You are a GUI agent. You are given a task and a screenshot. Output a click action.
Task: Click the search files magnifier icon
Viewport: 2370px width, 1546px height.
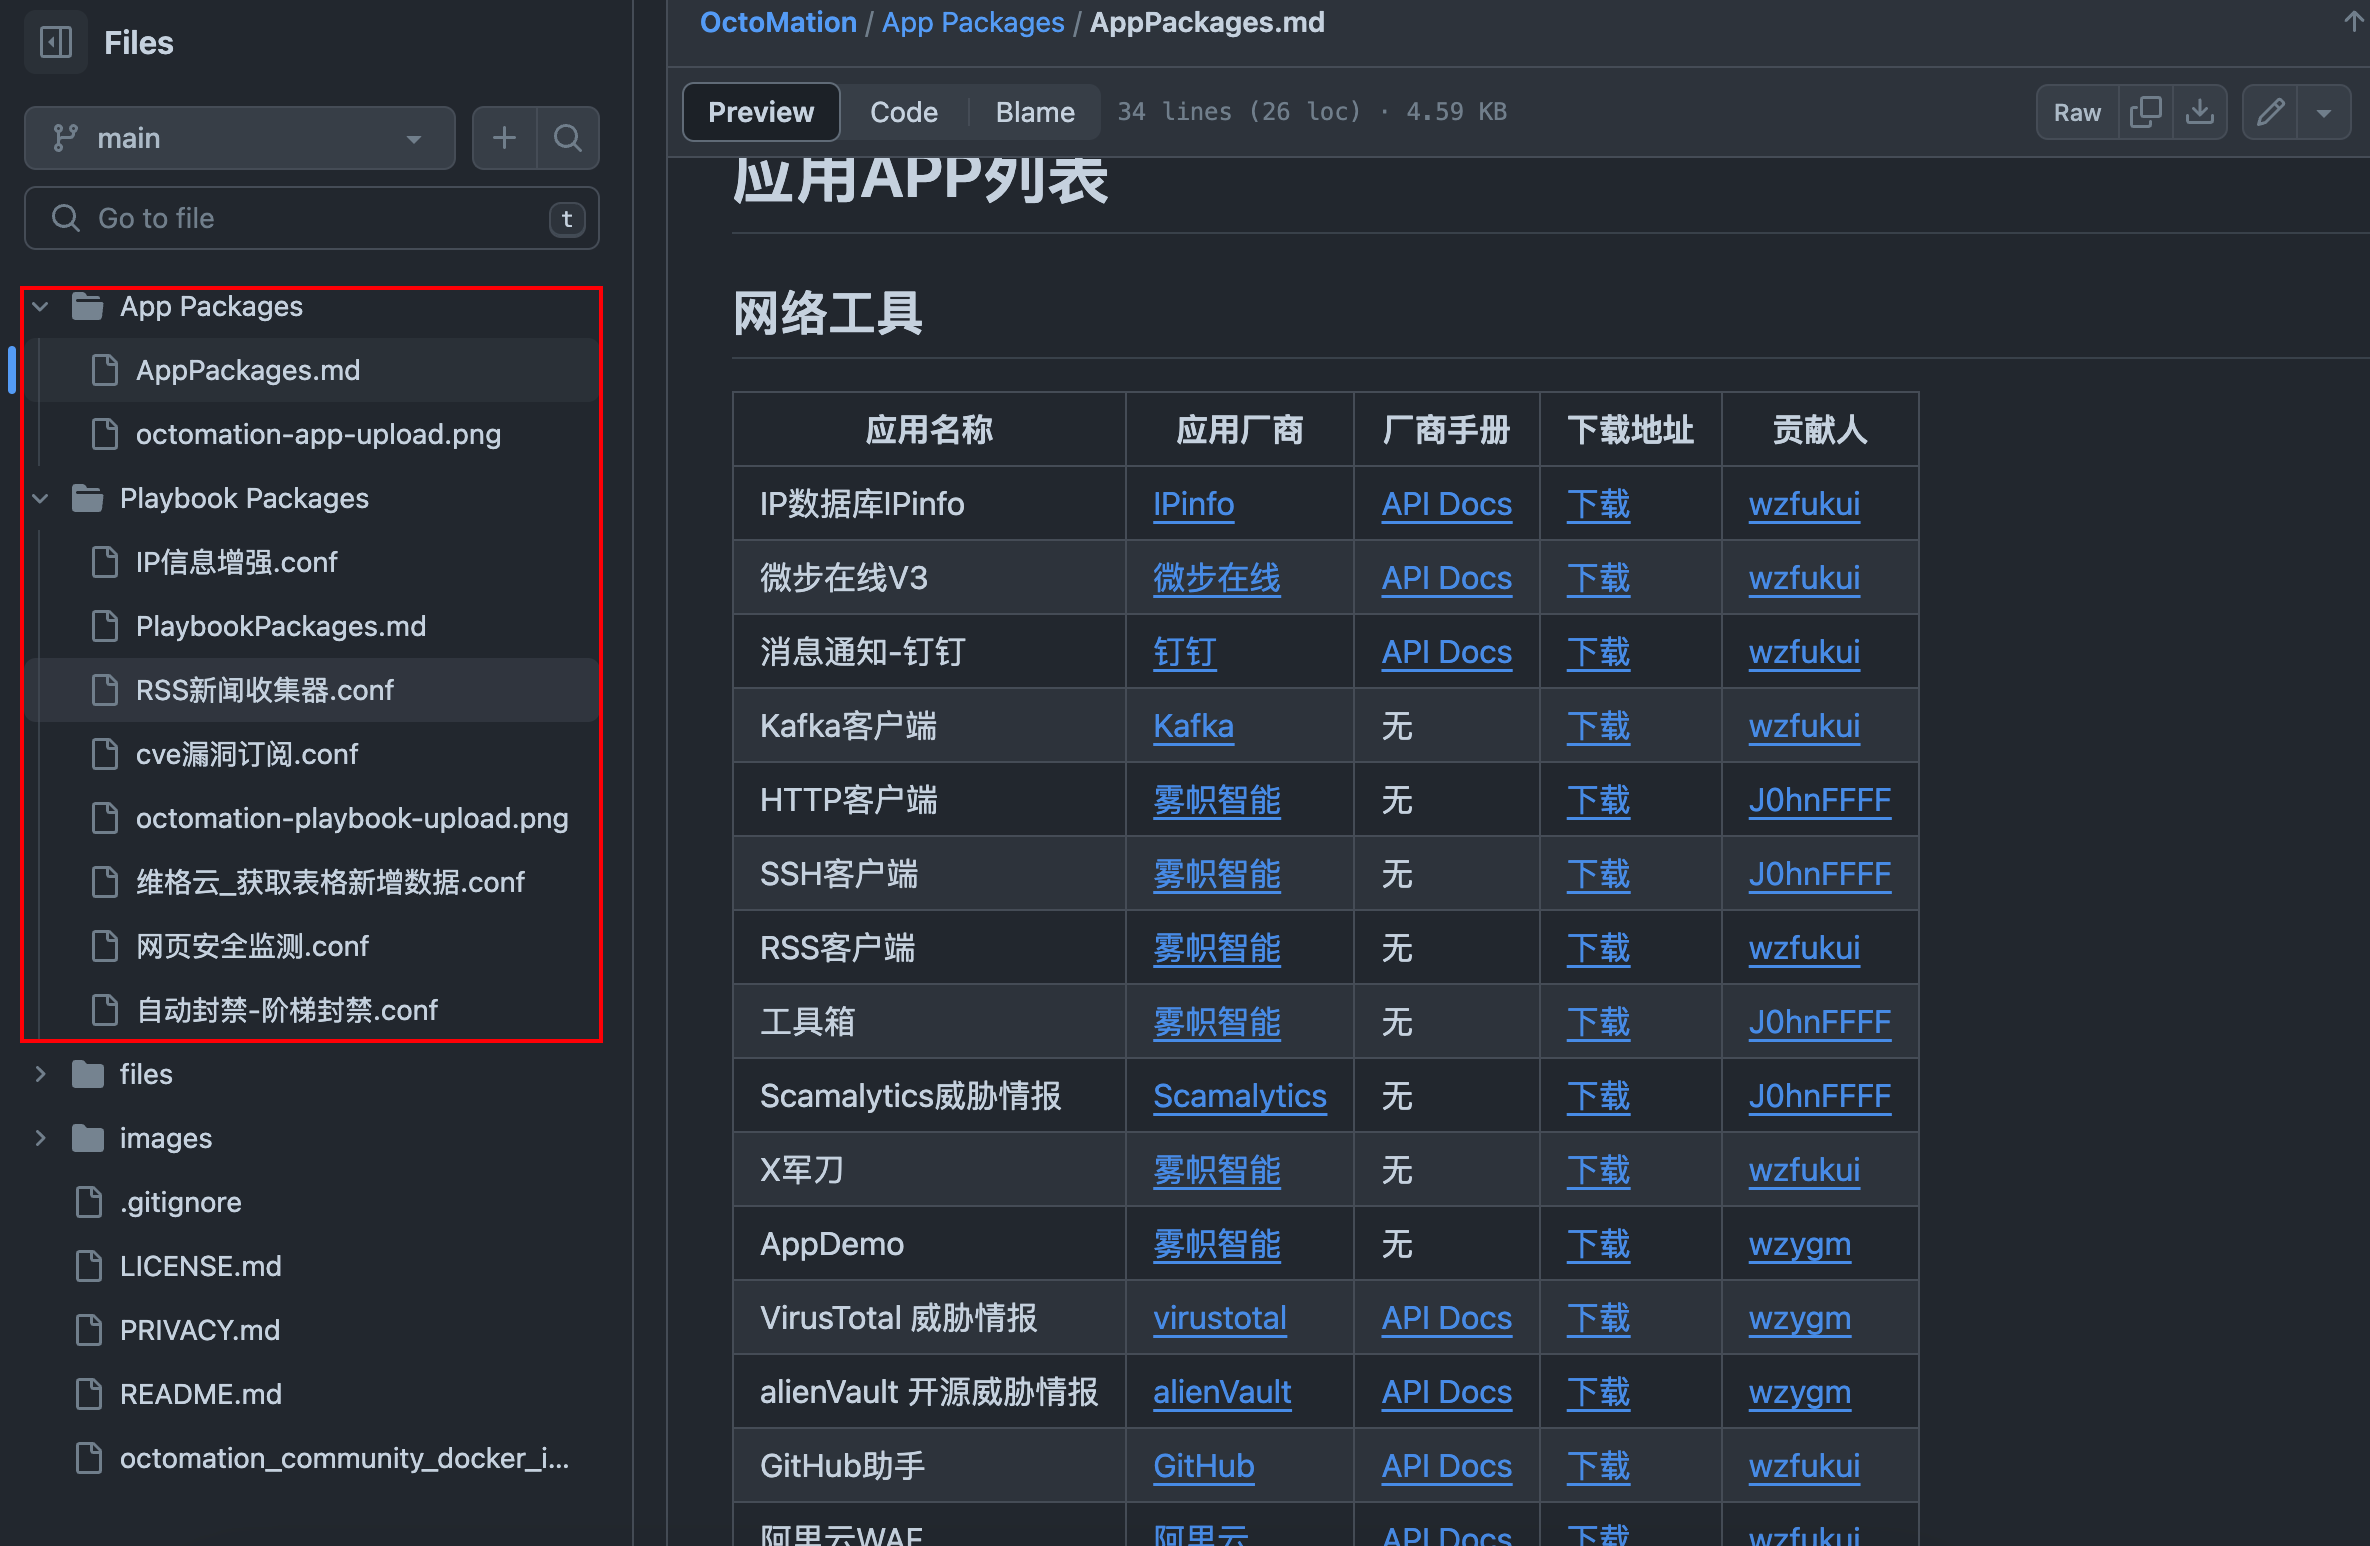[x=568, y=138]
